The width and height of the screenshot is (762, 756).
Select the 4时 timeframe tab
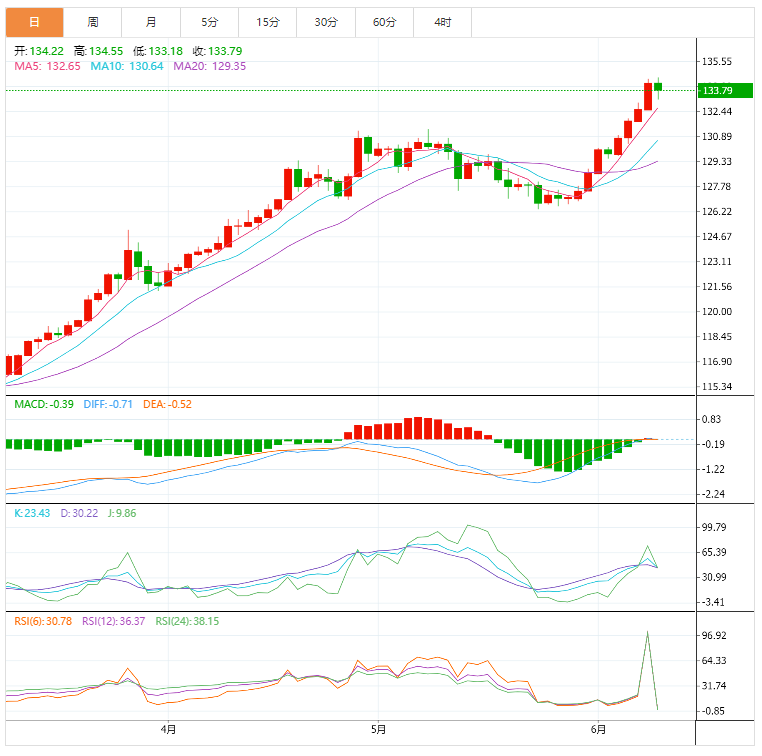click(443, 22)
